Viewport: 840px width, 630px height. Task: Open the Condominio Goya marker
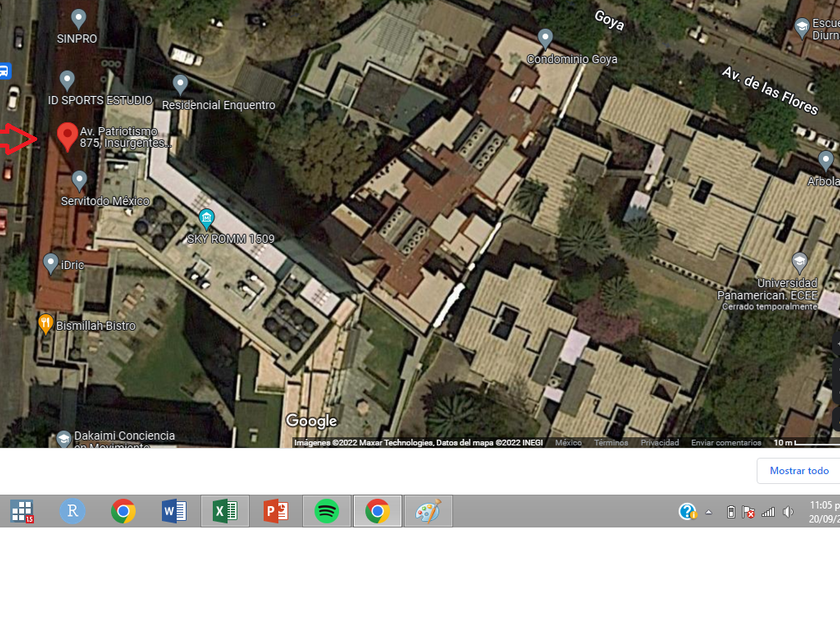pos(545,38)
